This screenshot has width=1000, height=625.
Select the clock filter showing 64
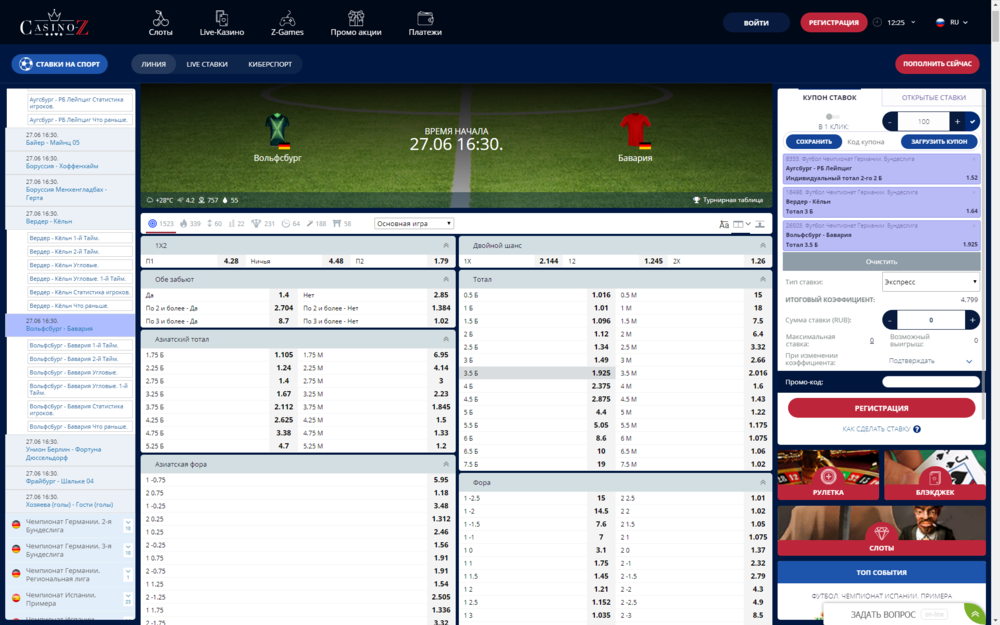click(x=291, y=224)
